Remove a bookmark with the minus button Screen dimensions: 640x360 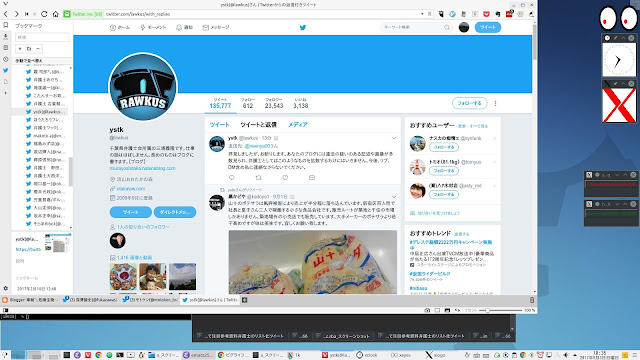[x=38, y=49]
